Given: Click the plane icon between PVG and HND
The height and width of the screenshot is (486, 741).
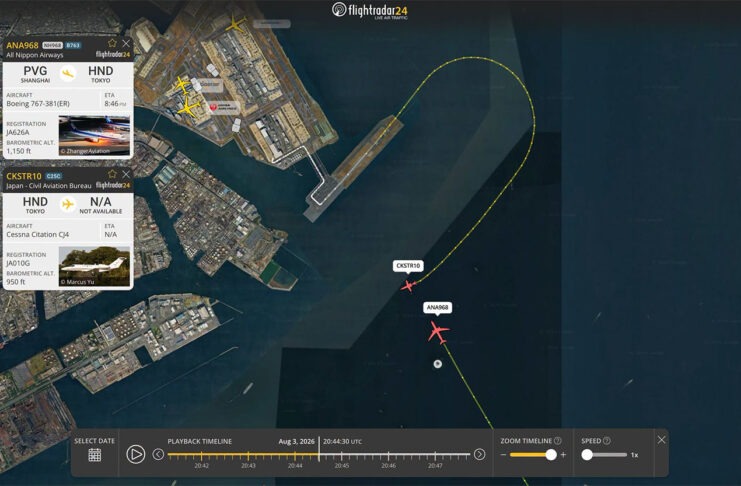Looking at the screenshot, I should click(x=68, y=74).
